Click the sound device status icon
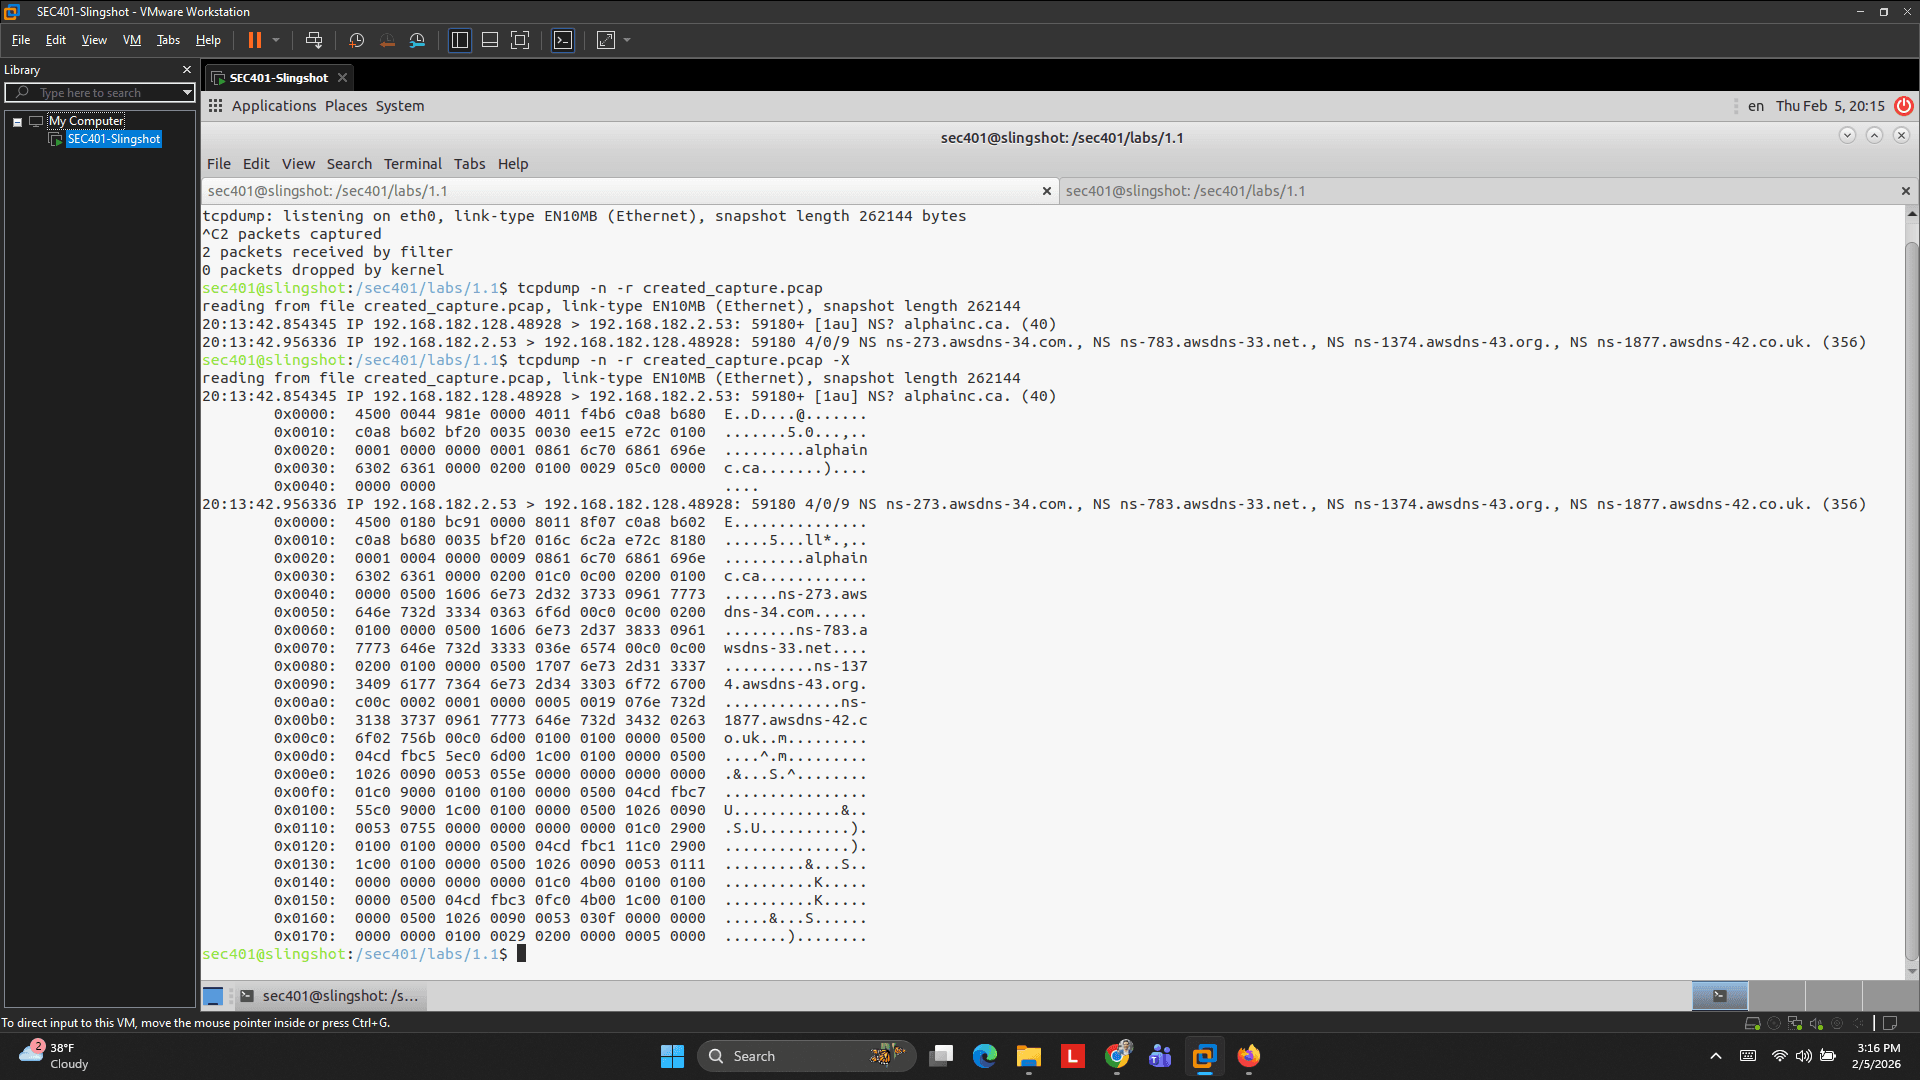Screen dimensions: 1920x1080 click(1814, 1023)
